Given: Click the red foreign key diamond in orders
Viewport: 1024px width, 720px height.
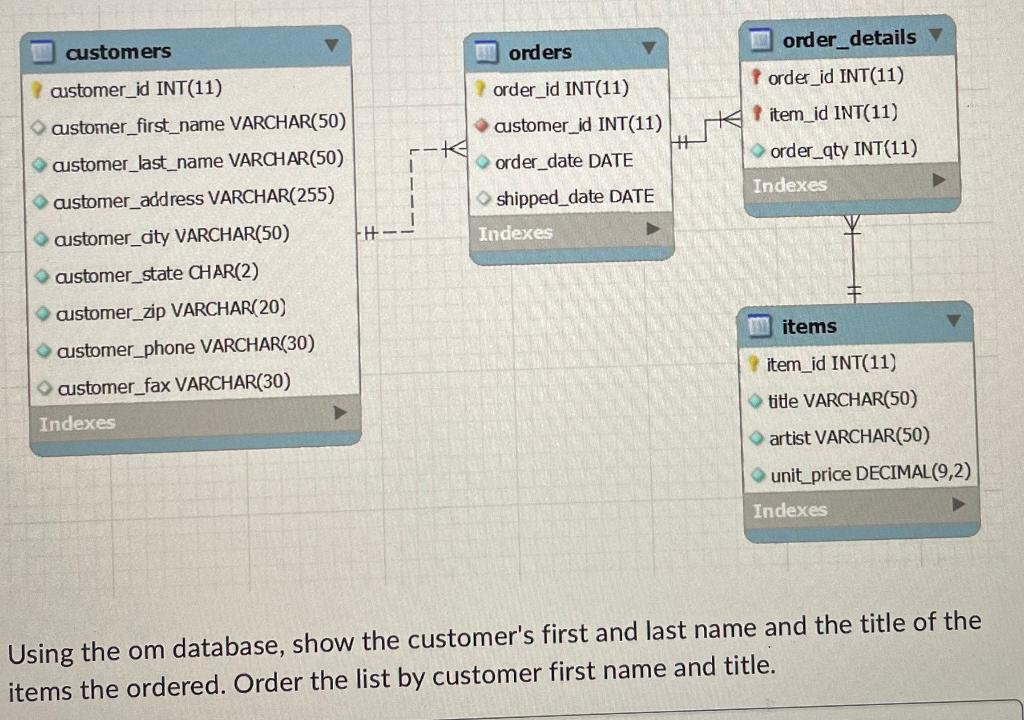Looking at the screenshot, I should click(482, 125).
